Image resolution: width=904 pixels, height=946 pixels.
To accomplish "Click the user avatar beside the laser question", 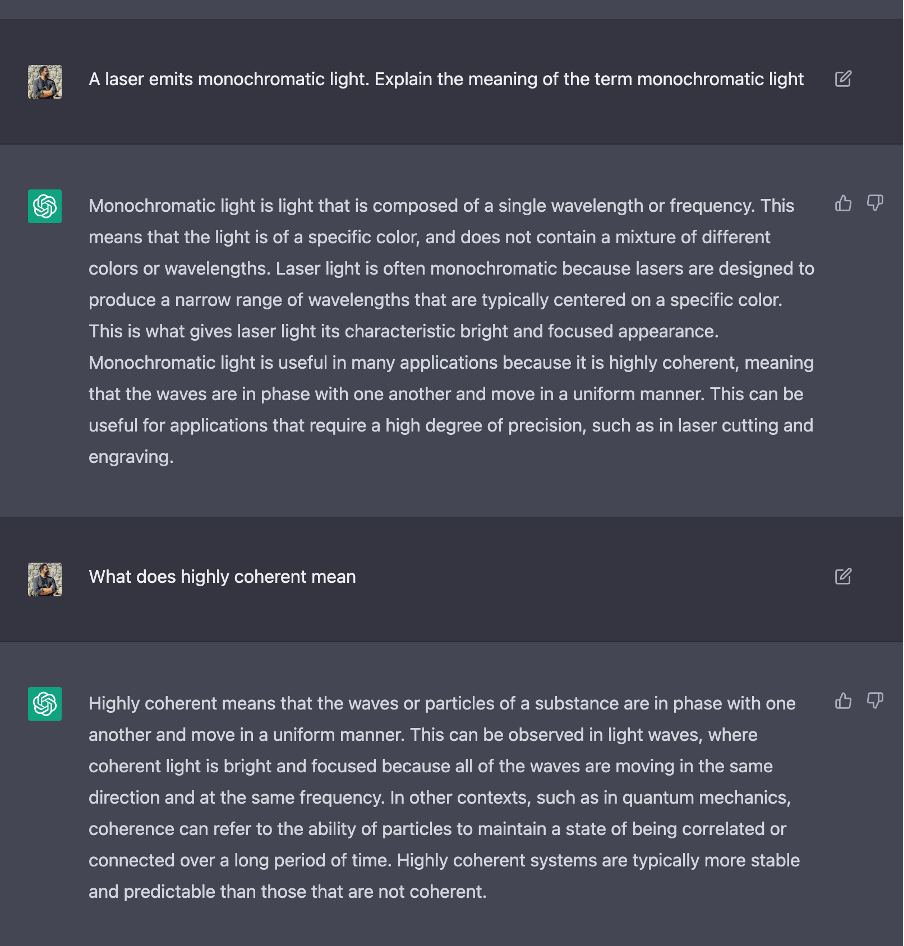I will tap(45, 82).
